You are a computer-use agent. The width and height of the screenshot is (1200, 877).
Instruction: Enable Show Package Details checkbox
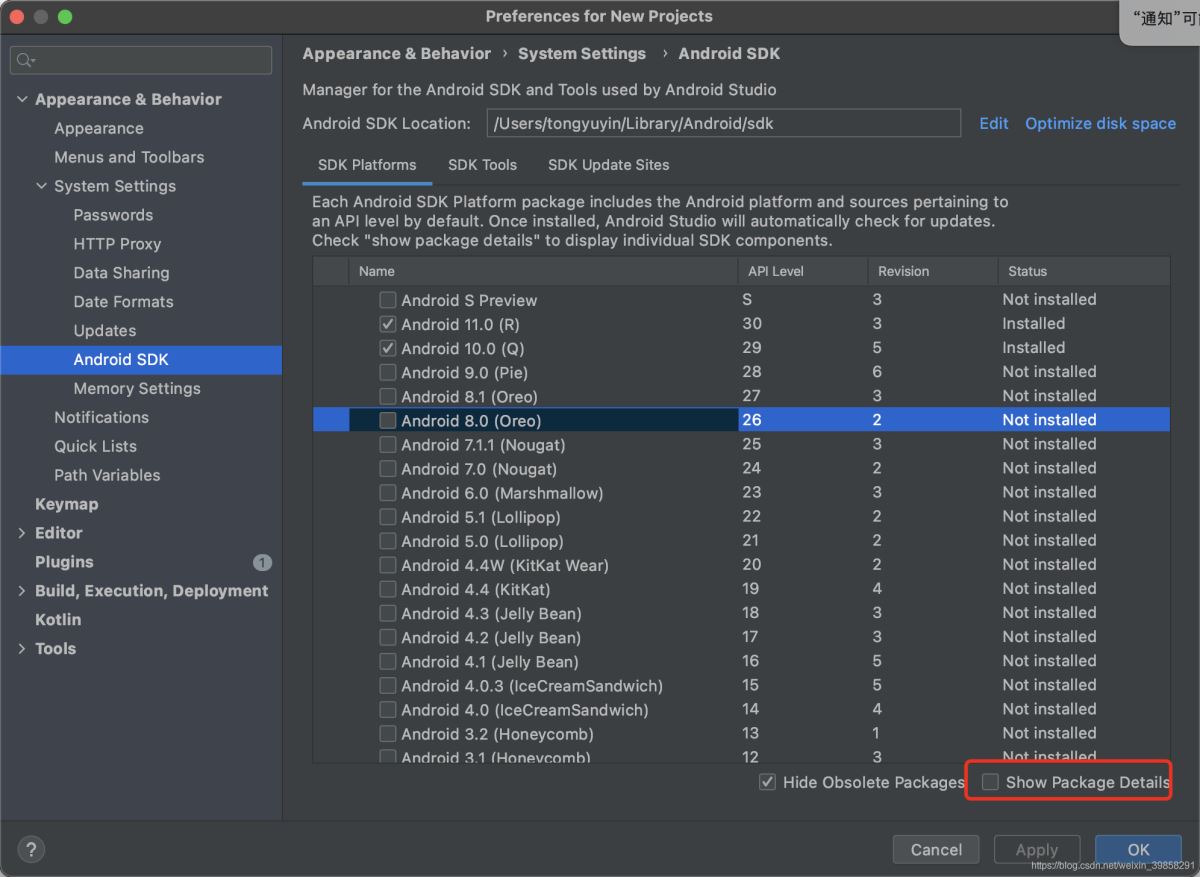tap(990, 782)
